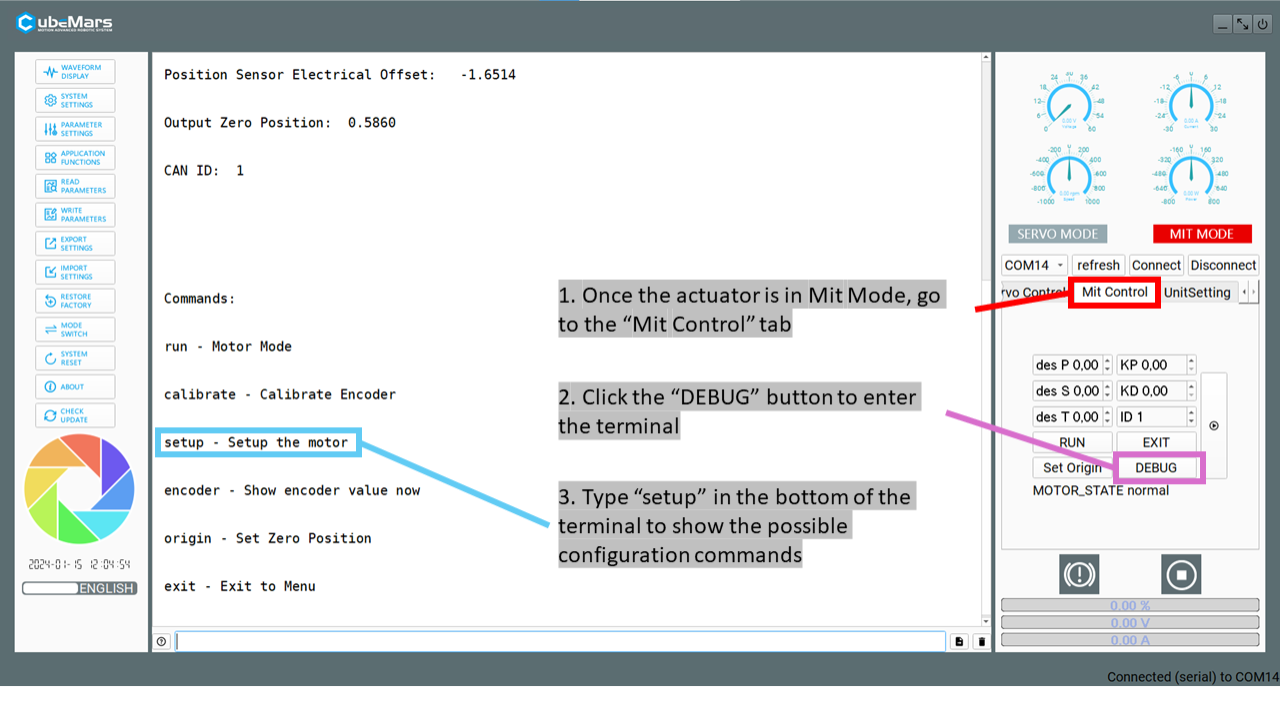
Task: Click the Restore Factory button
Action: pos(75,301)
